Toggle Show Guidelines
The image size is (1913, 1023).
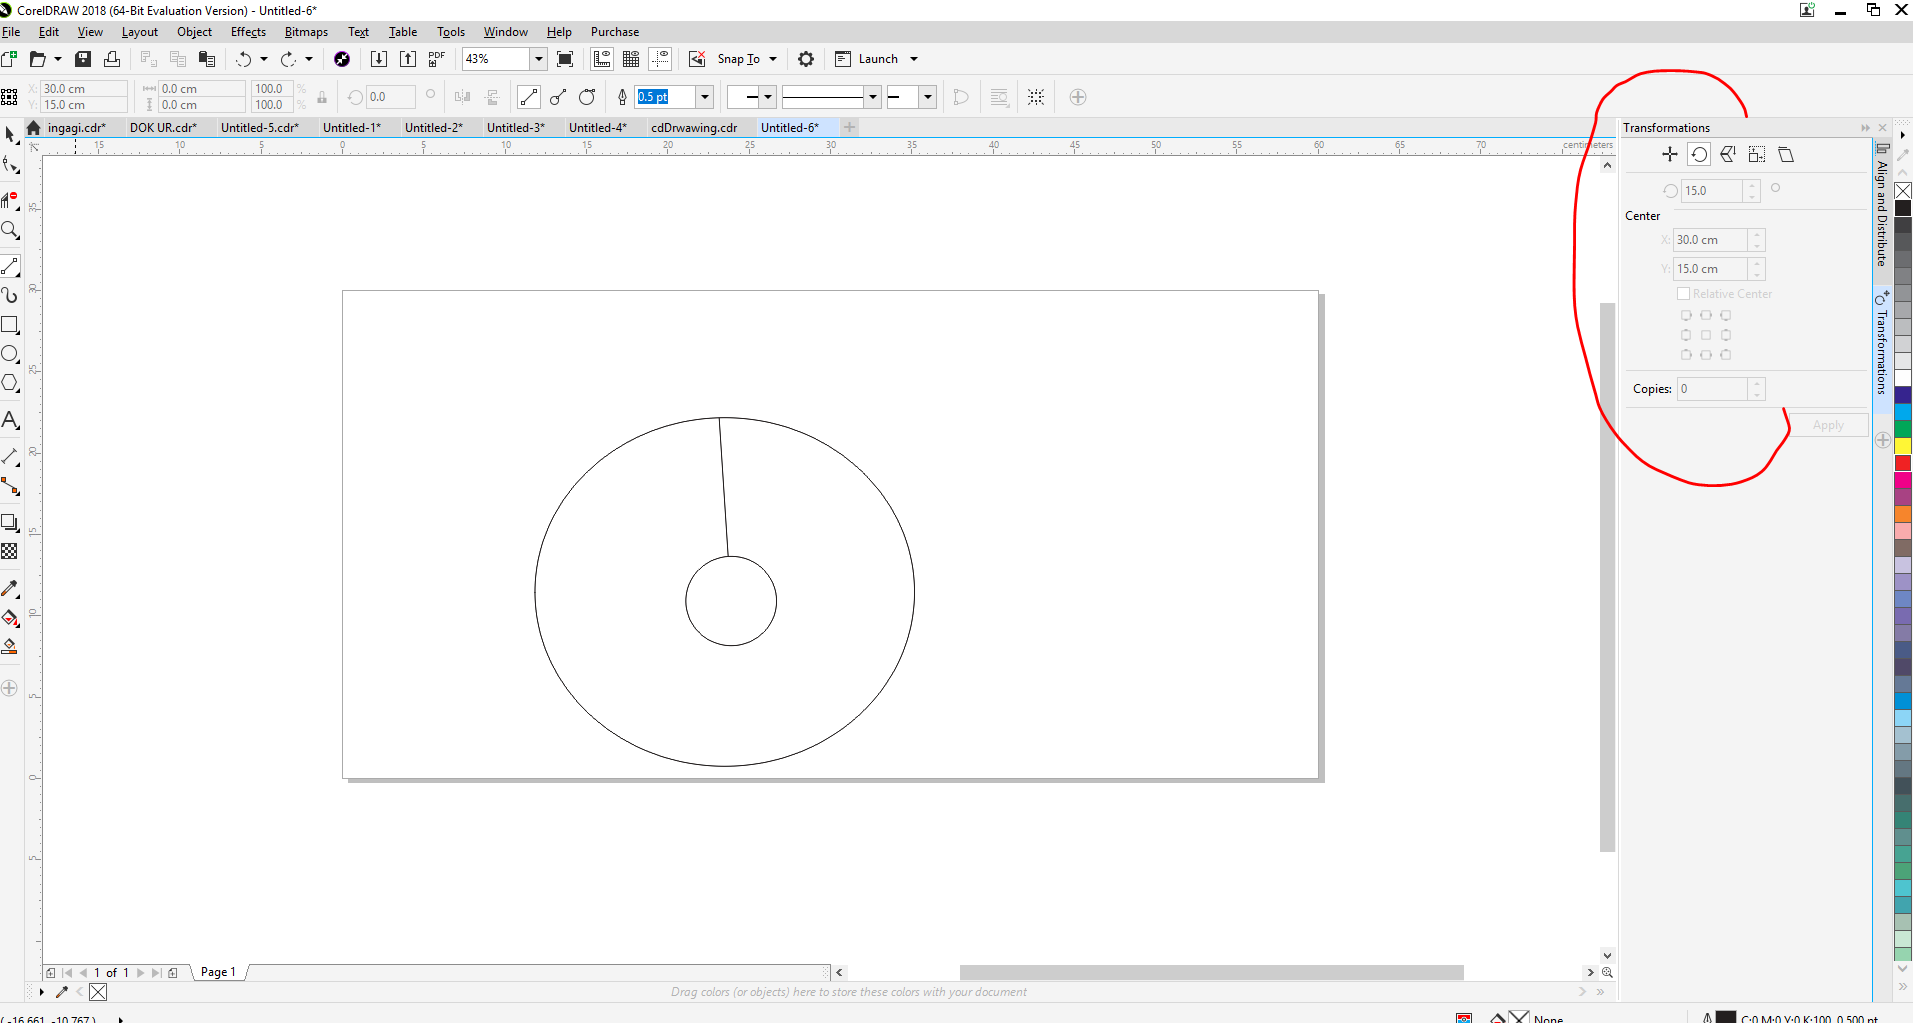pyautogui.click(x=660, y=59)
